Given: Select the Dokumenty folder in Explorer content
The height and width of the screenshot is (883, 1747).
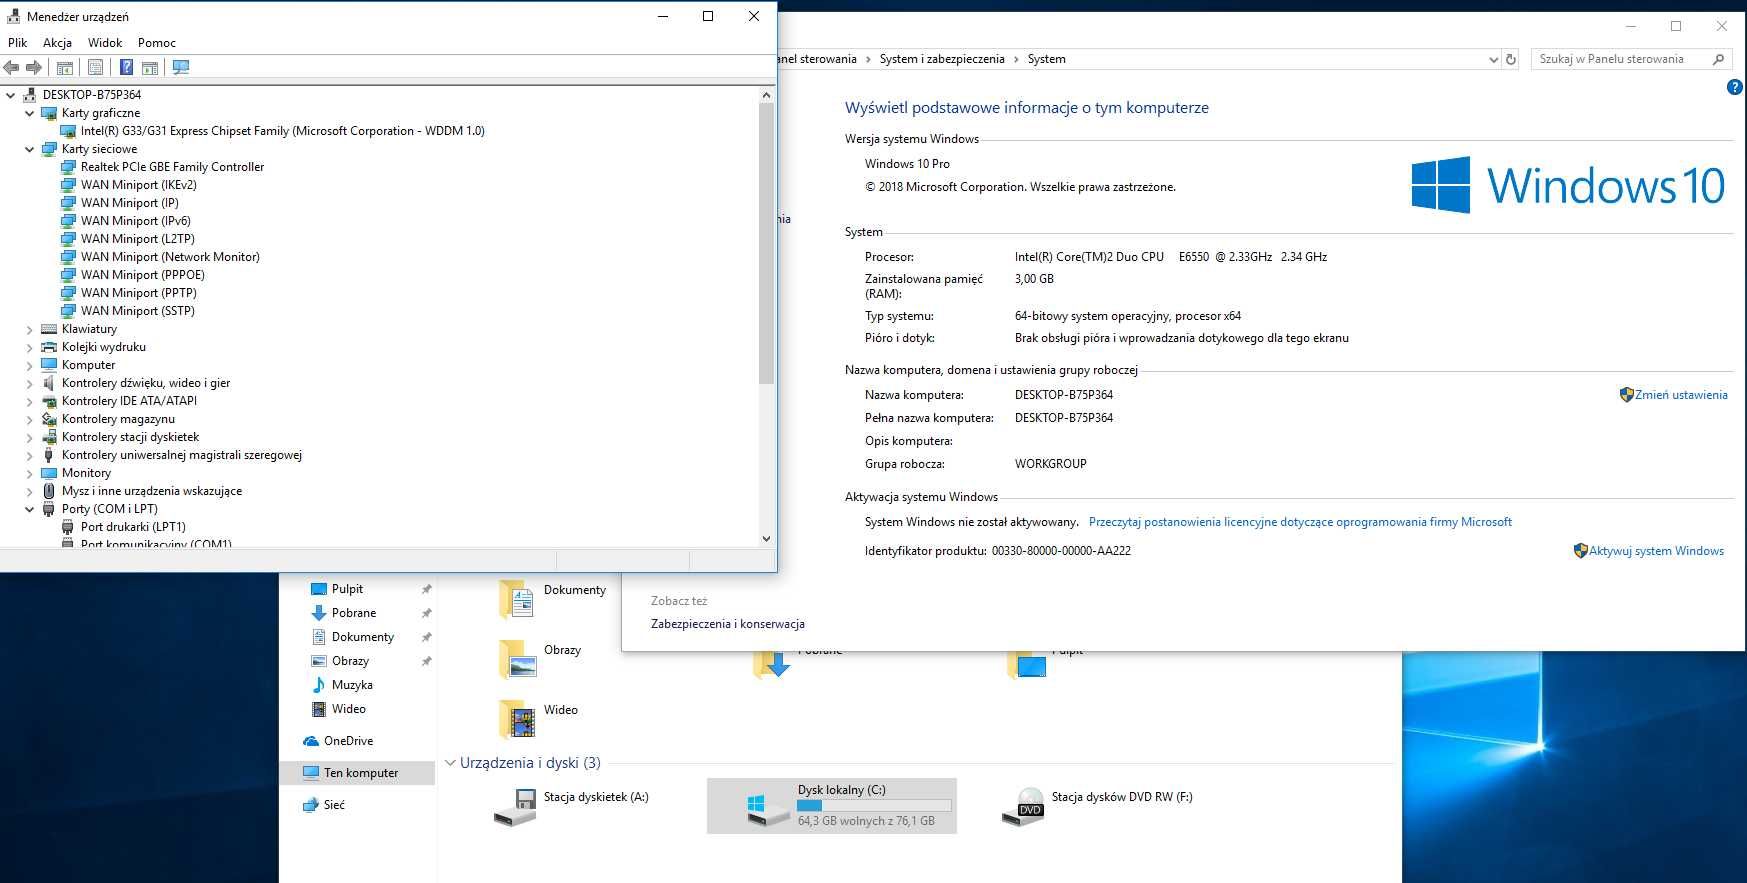Looking at the screenshot, I should (552, 599).
